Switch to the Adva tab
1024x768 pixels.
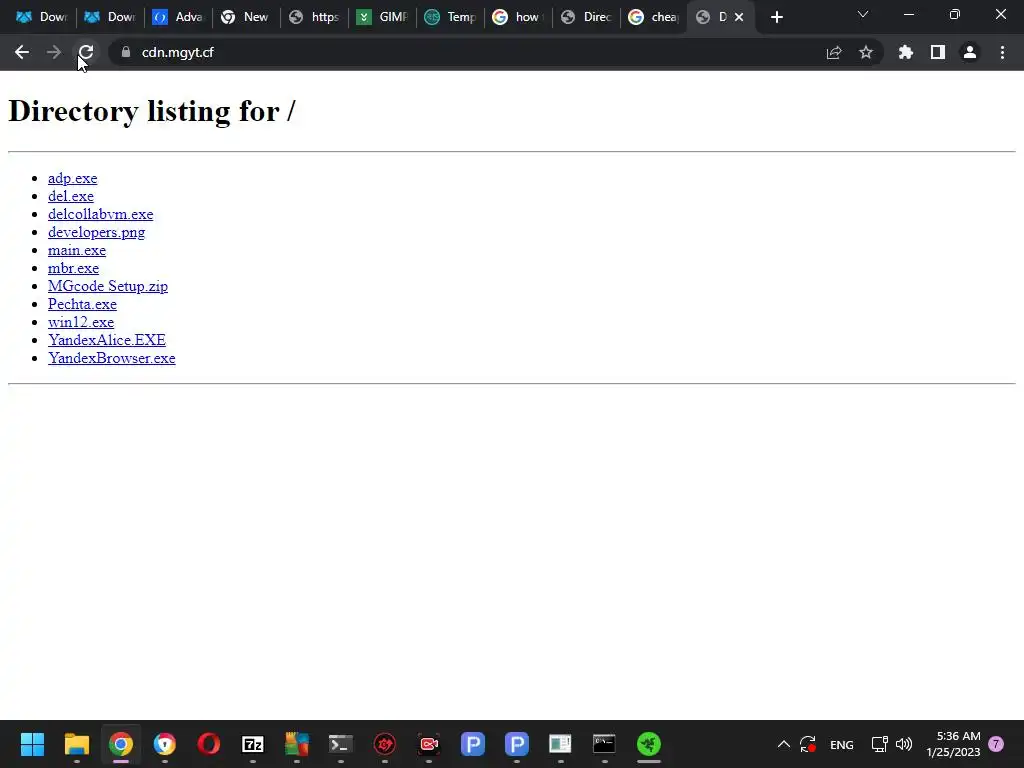coord(177,17)
